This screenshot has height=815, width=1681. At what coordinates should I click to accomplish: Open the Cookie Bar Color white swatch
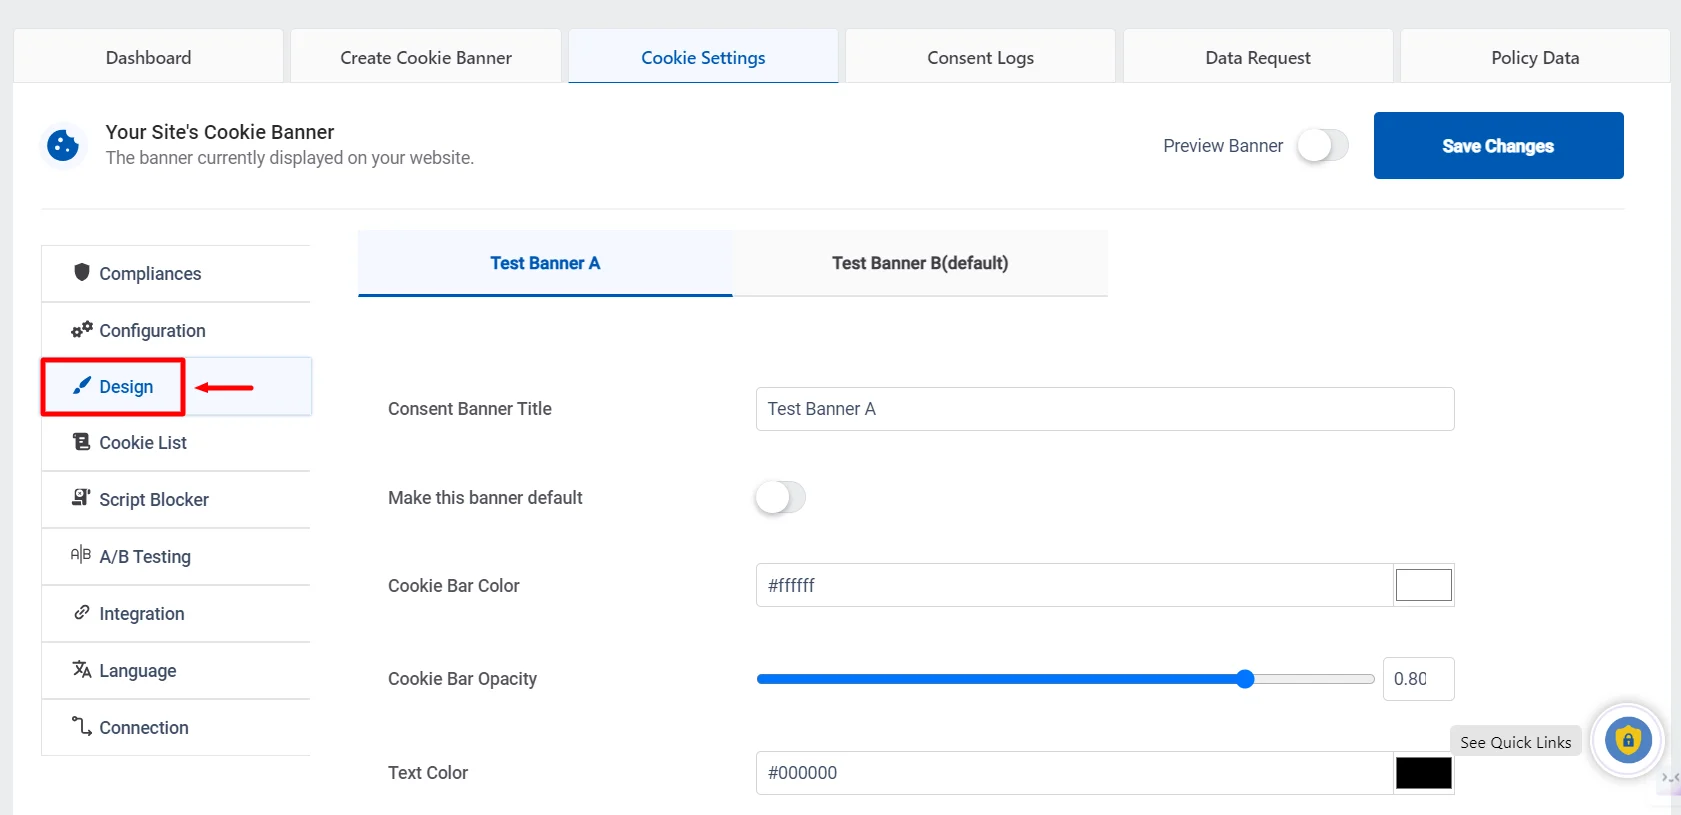(1423, 585)
